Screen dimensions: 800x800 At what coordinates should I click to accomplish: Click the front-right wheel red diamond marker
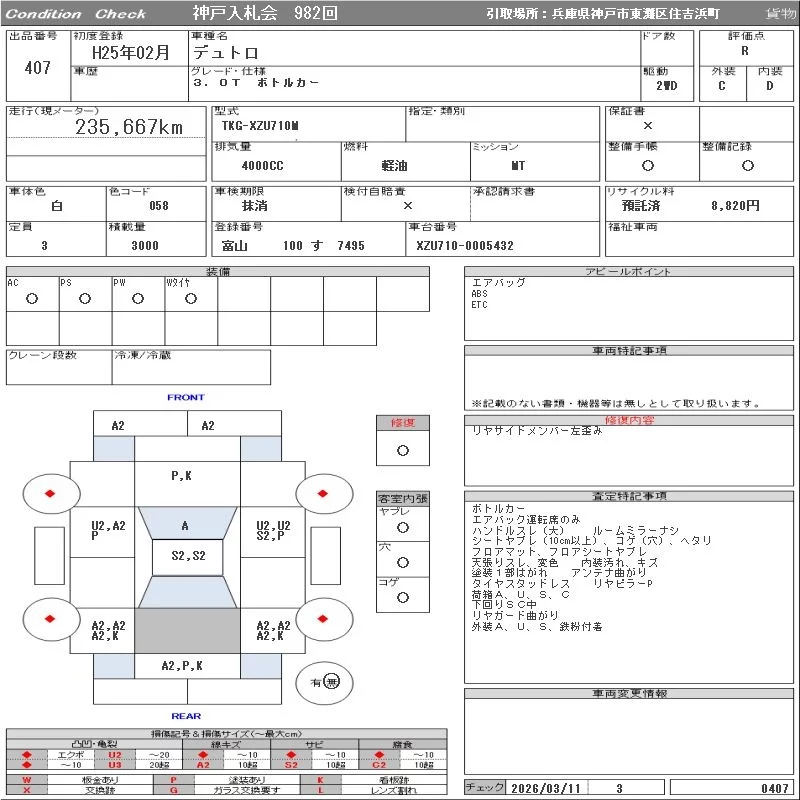[324, 492]
